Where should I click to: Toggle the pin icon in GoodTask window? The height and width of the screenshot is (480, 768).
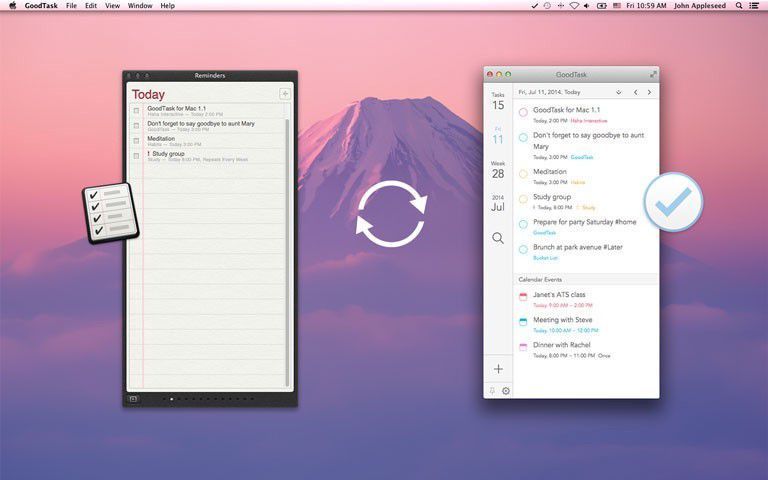click(x=492, y=391)
